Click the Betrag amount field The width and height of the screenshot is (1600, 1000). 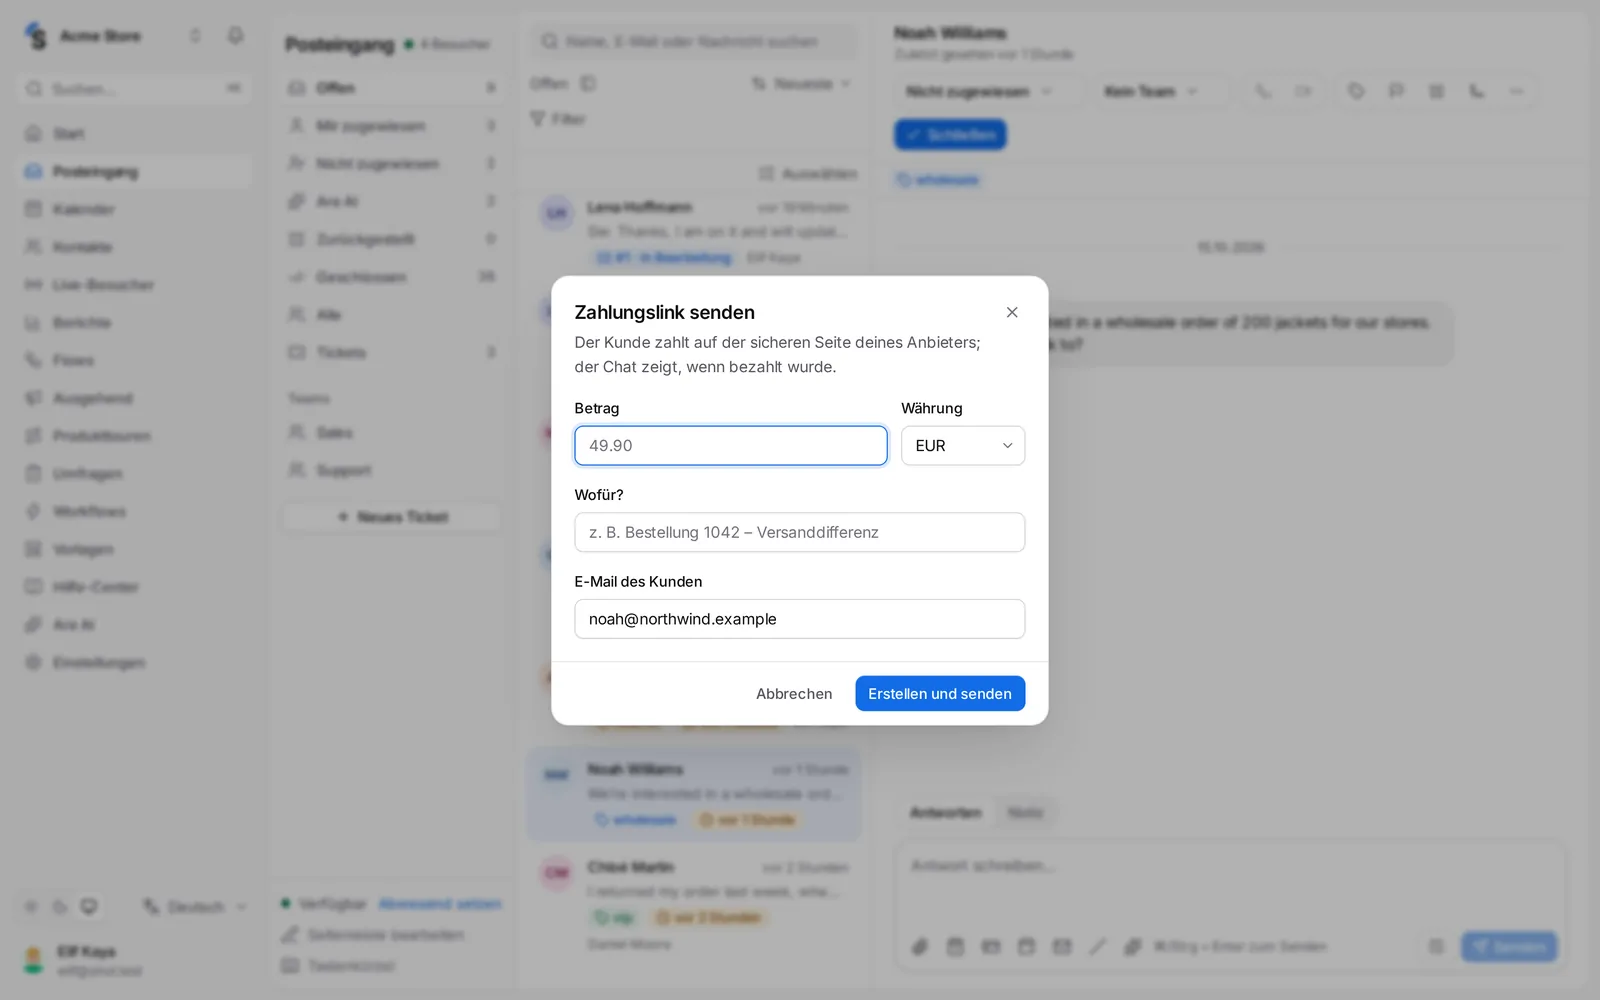coord(731,446)
